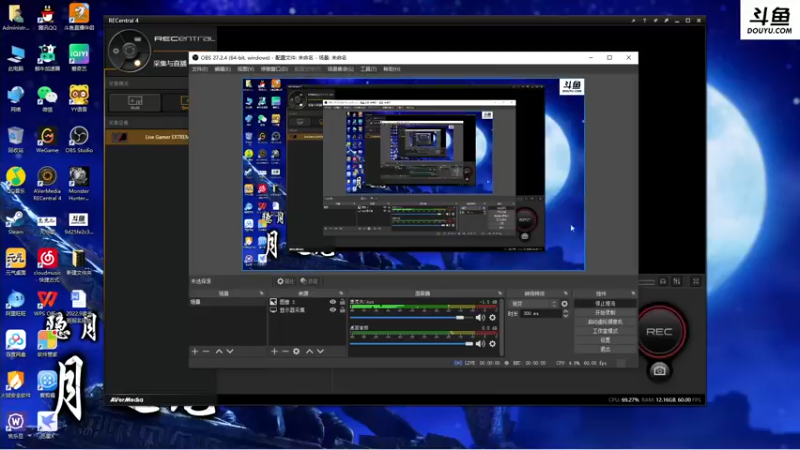Viewport: 800px width, 450px height.
Task: Open the 编辑(E) menu in OBS
Action: [x=222, y=69]
